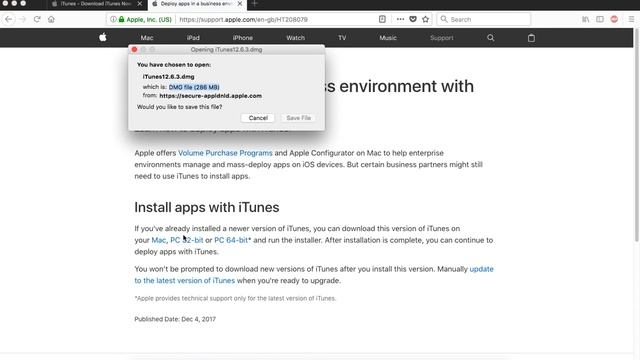Open TV in Apple navigation bar
This screenshot has width=640, height=360.
click(342, 38)
